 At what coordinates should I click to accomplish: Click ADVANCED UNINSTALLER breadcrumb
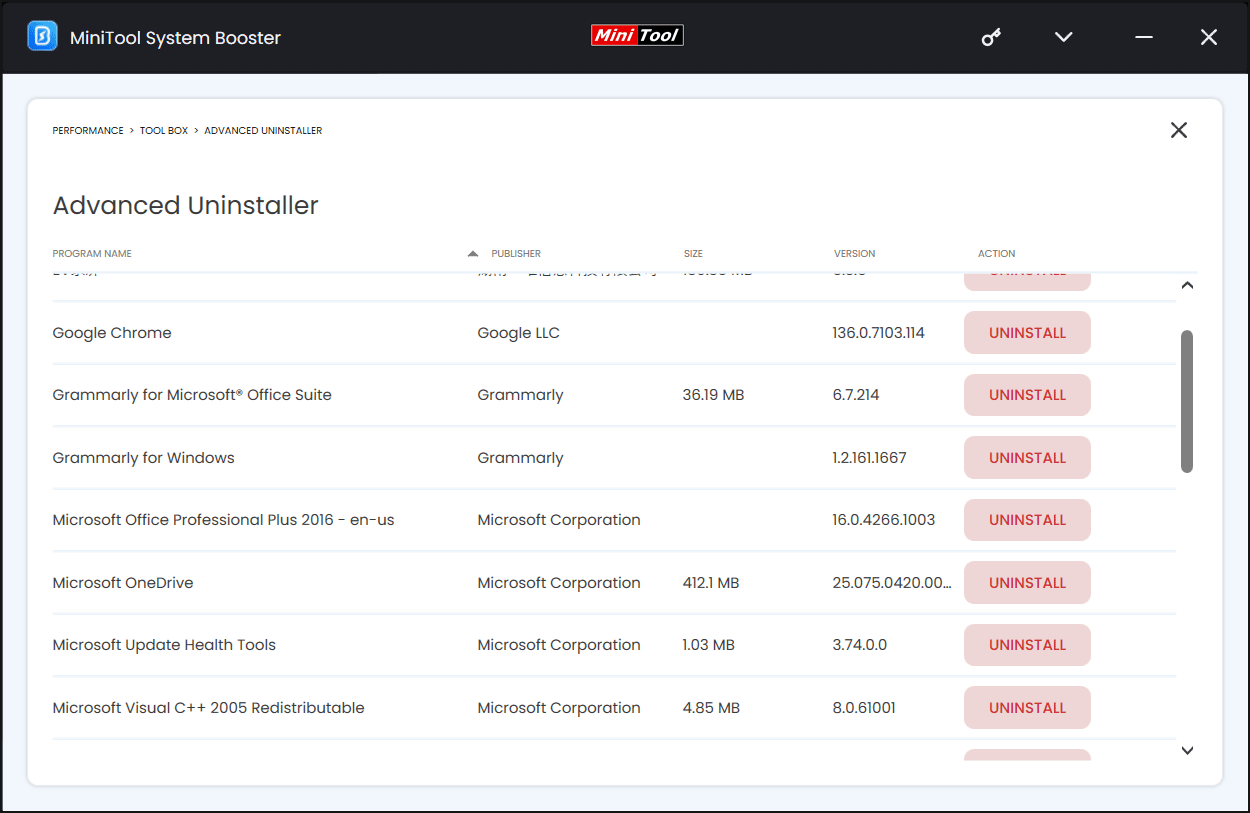[263, 131]
